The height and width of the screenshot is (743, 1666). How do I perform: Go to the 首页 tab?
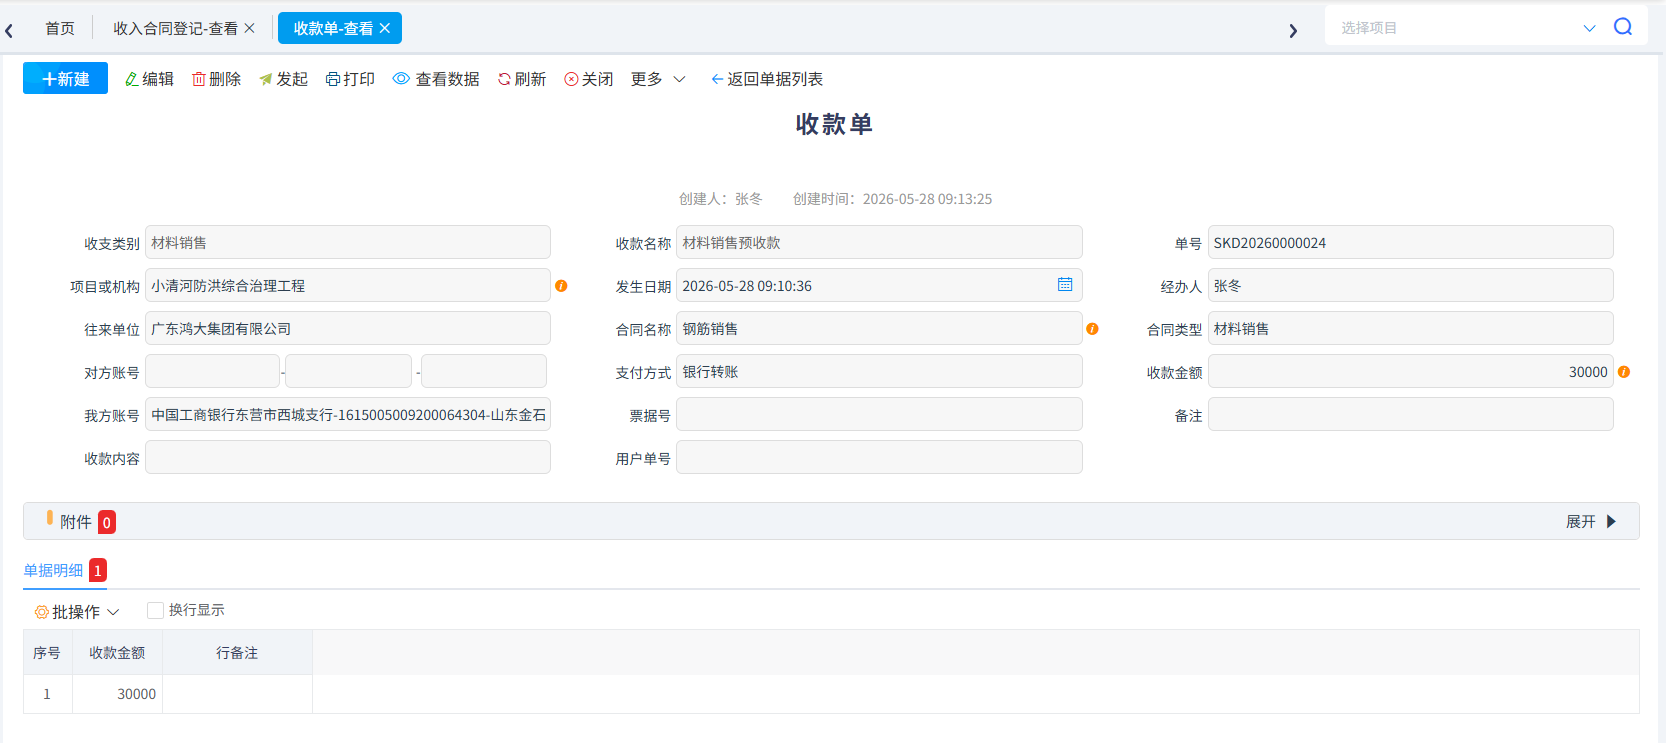pyautogui.click(x=60, y=28)
